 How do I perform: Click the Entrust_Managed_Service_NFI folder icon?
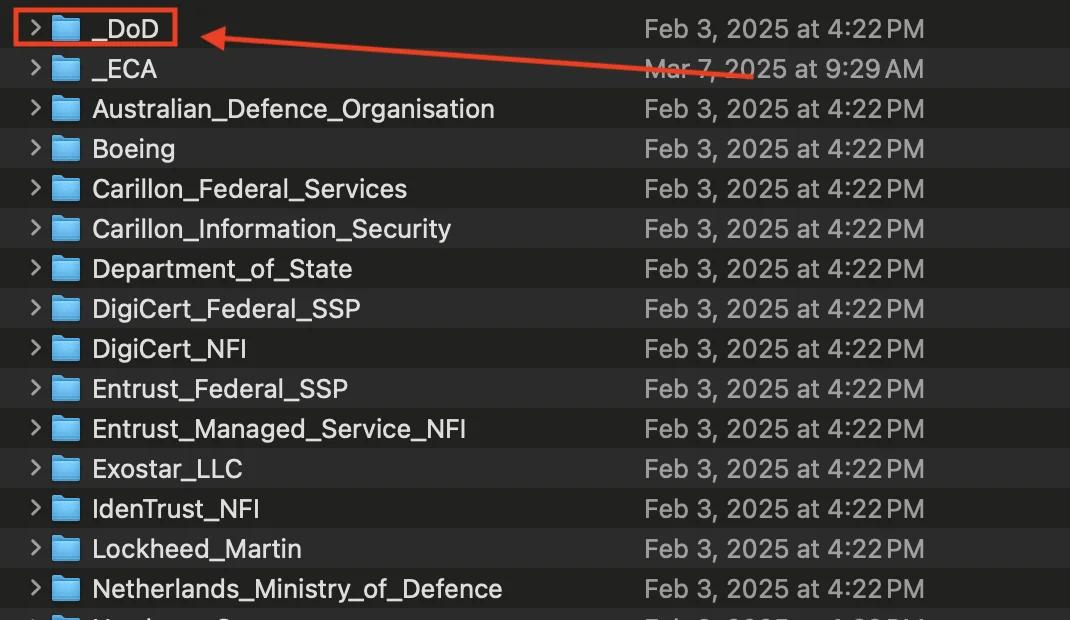click(66, 428)
